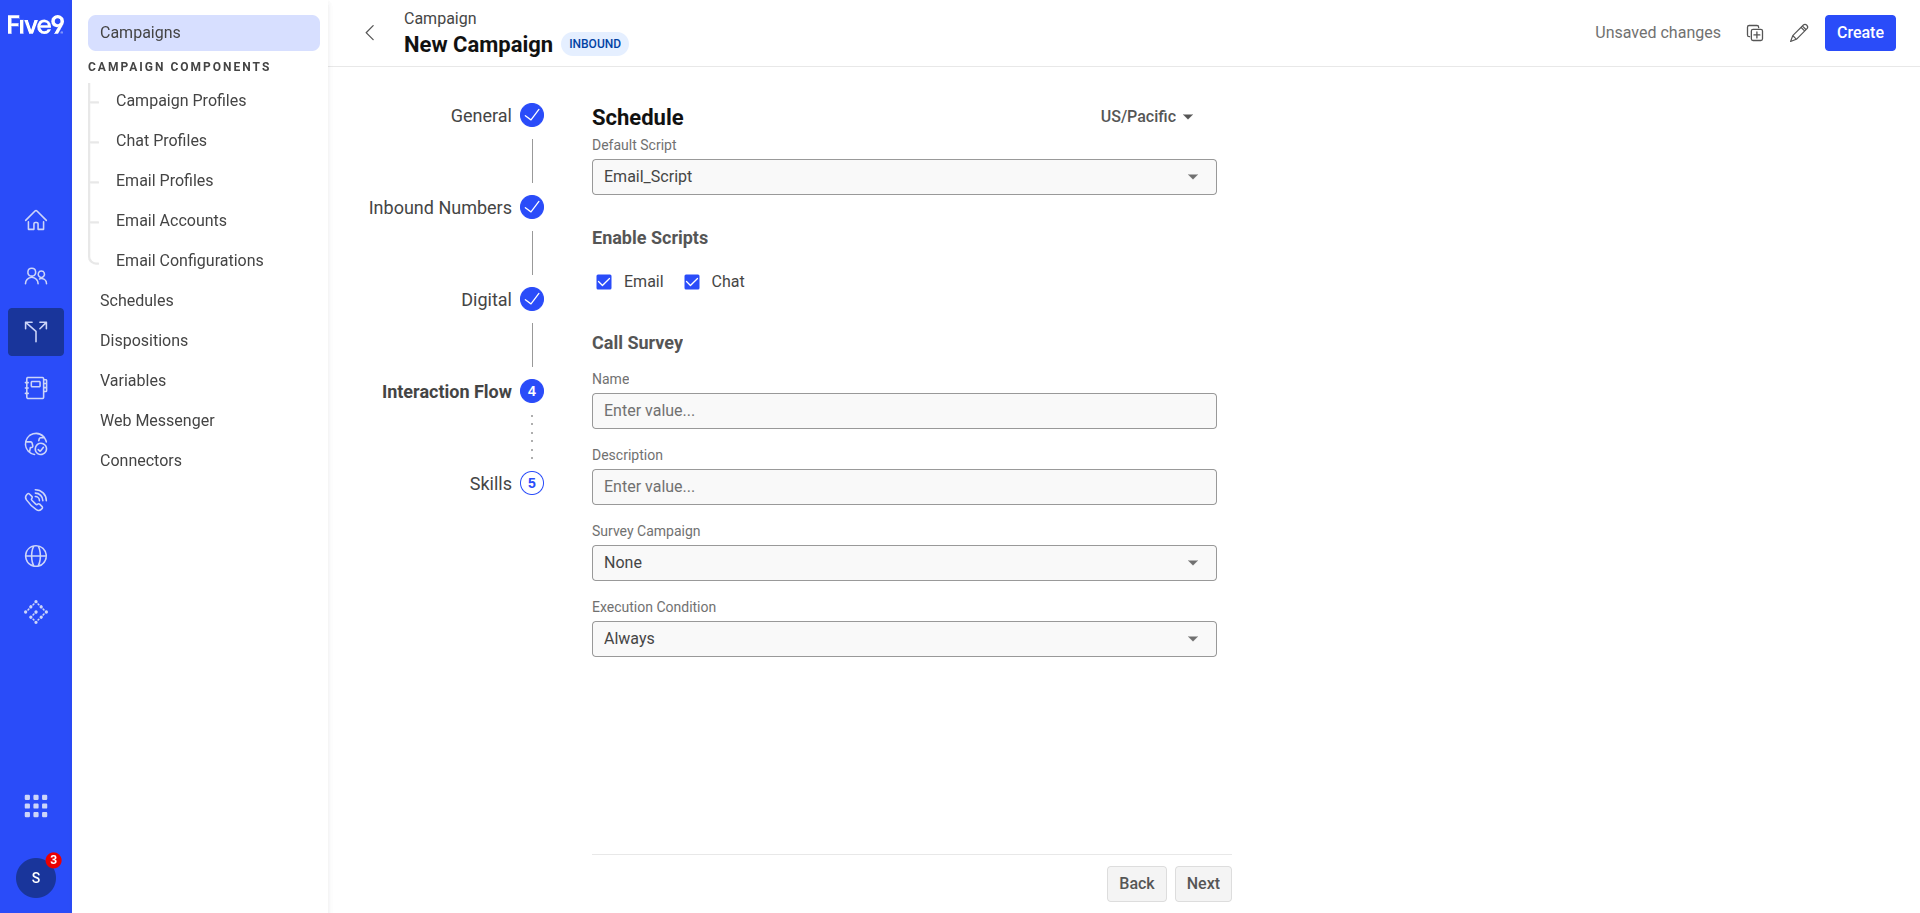Open Email Accounts
The image size is (1920, 913).
click(x=171, y=220)
